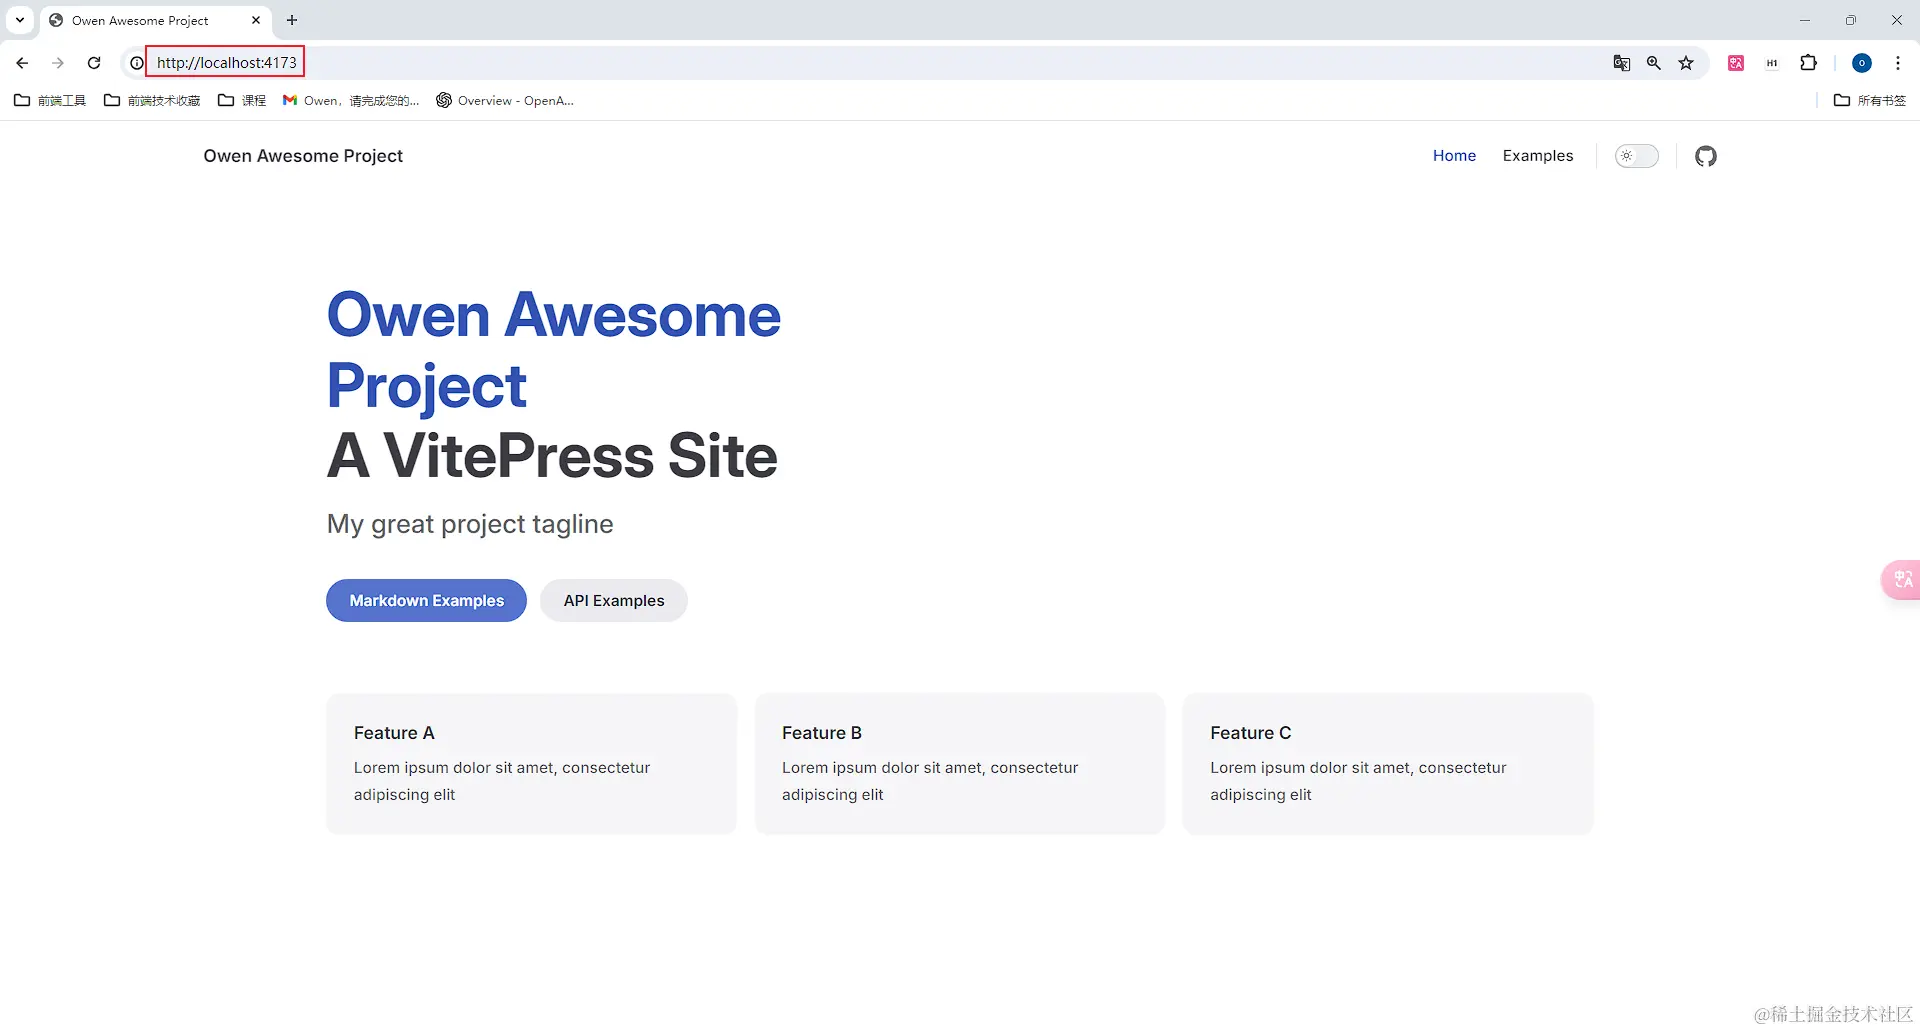Click the floating pink translate widget

tap(1901, 580)
